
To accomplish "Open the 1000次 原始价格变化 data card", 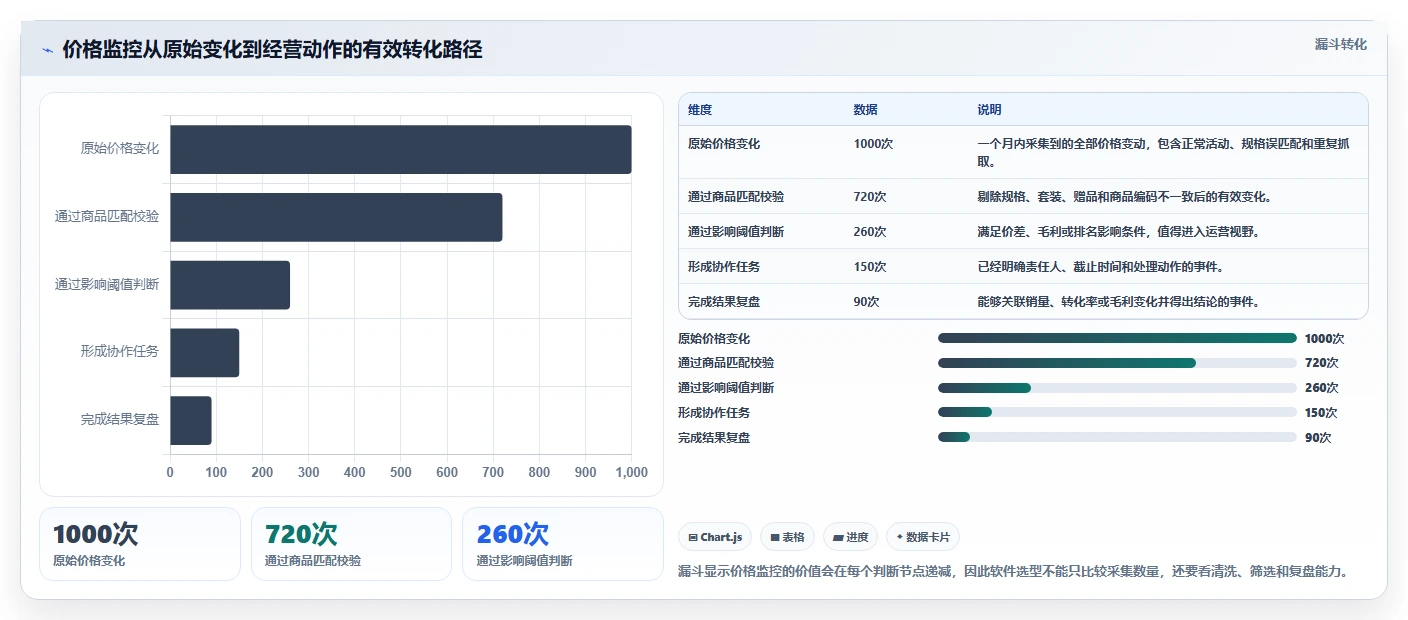I will (140, 544).
